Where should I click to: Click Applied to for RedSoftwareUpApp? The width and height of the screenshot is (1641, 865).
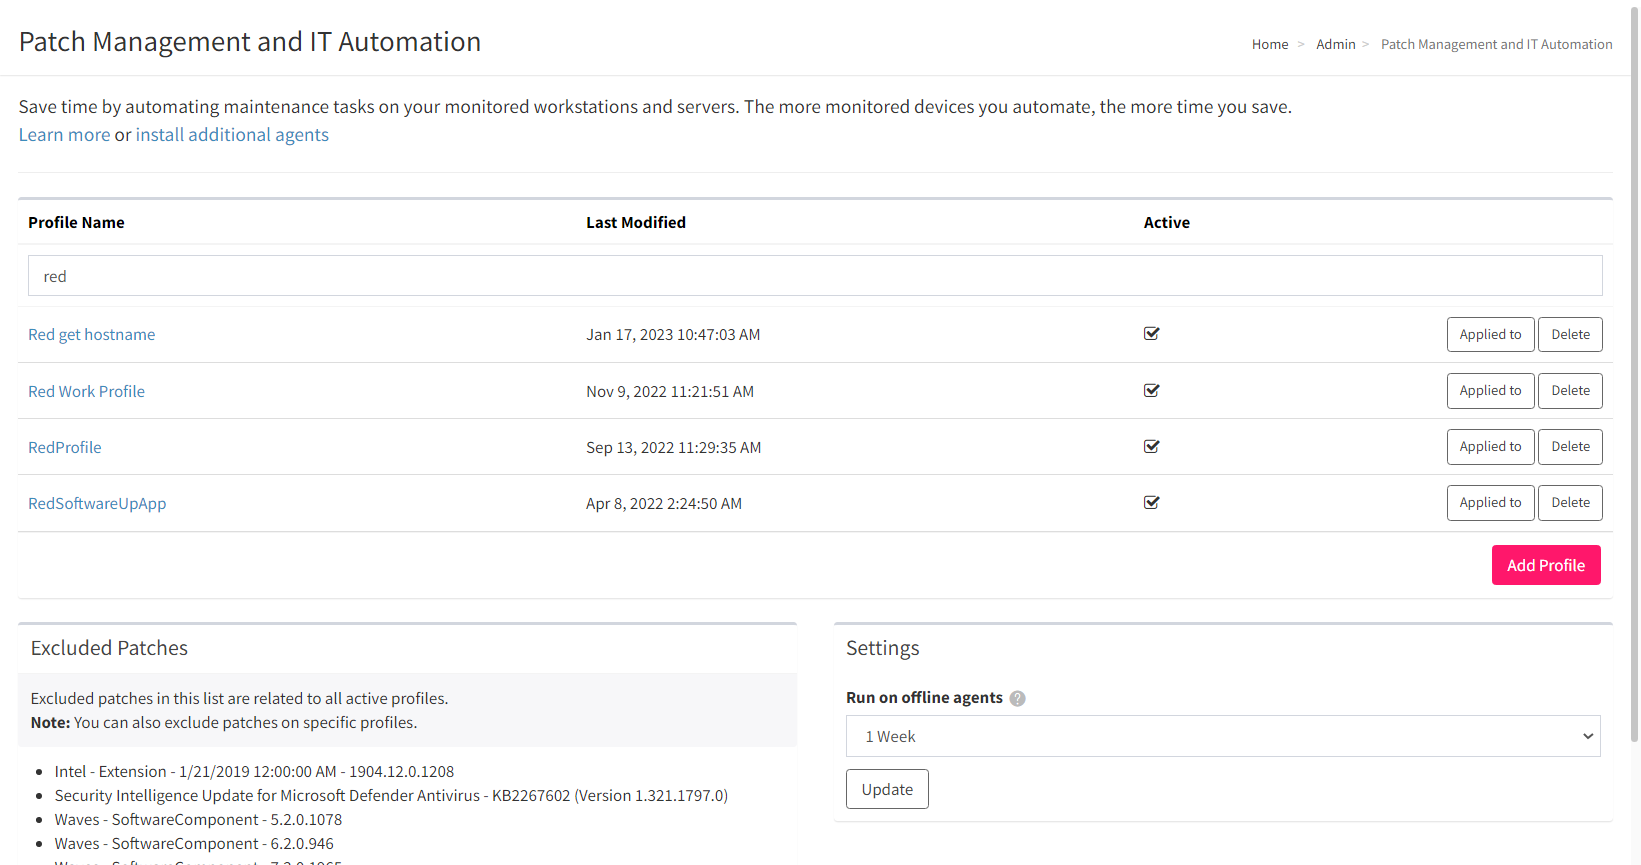pos(1490,502)
